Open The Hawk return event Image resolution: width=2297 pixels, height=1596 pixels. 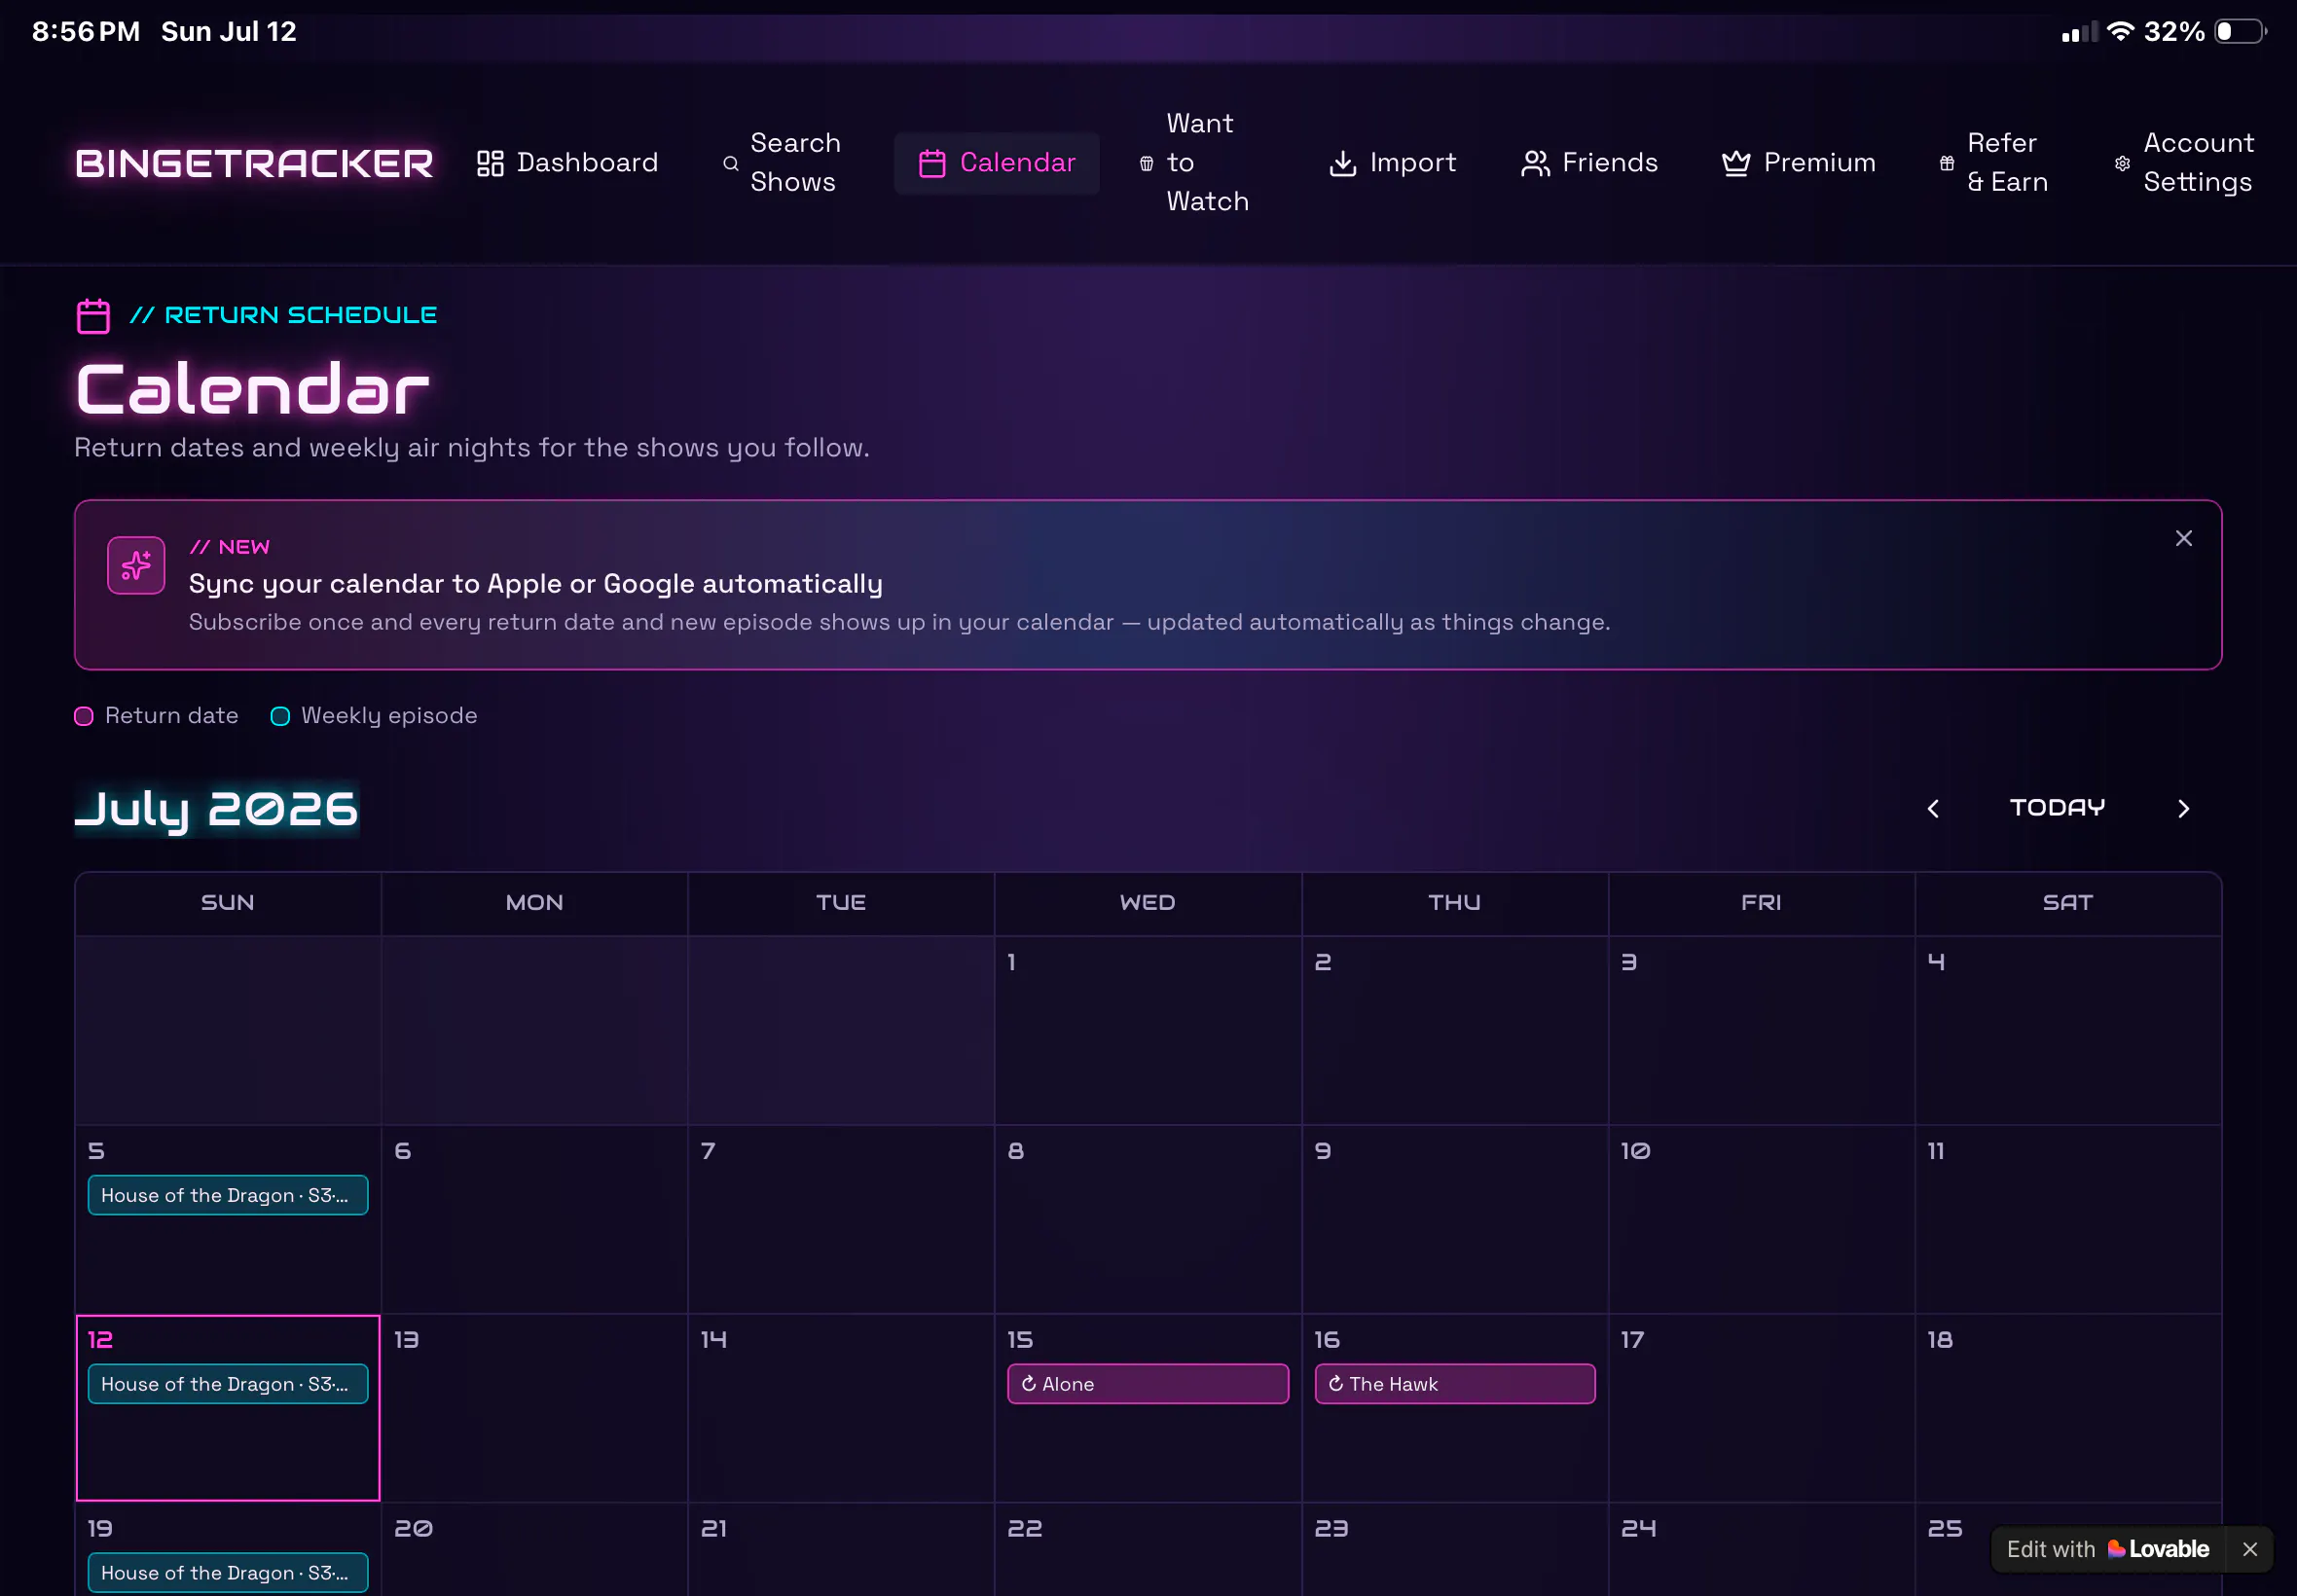(1455, 1384)
